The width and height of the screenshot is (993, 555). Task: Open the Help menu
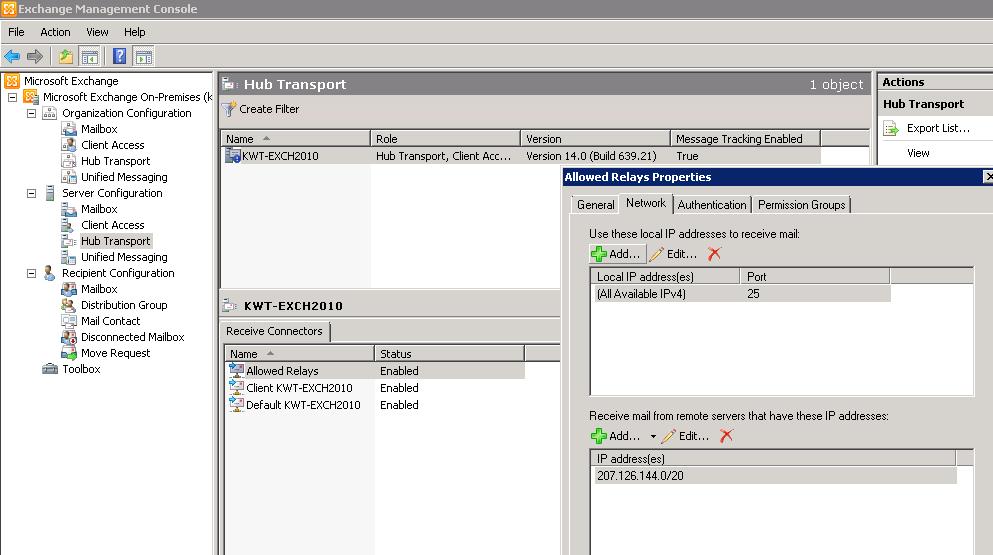point(134,32)
